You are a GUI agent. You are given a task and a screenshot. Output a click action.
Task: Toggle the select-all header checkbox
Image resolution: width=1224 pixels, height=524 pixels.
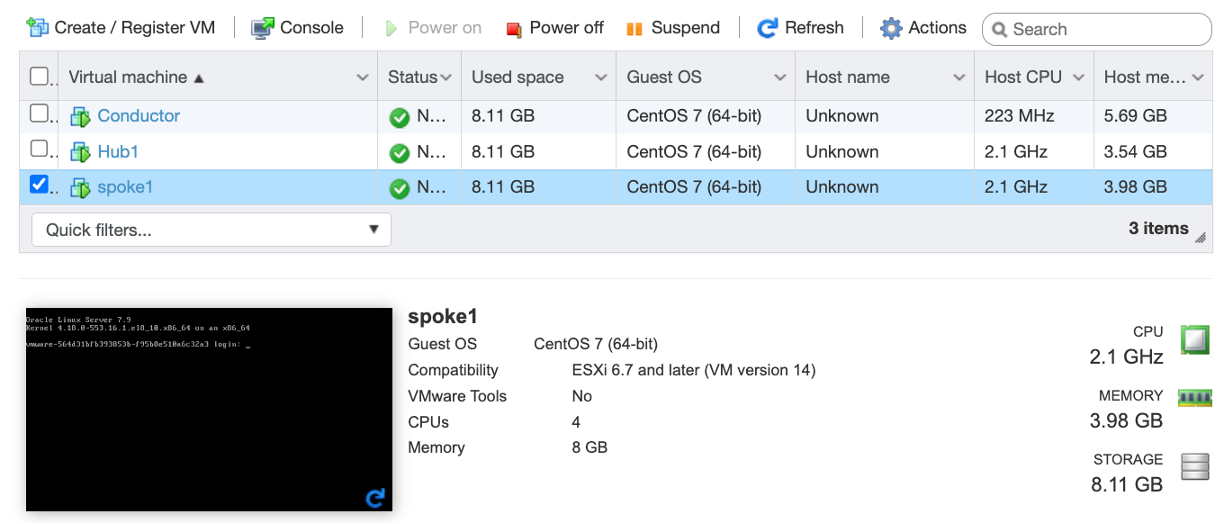(x=39, y=76)
